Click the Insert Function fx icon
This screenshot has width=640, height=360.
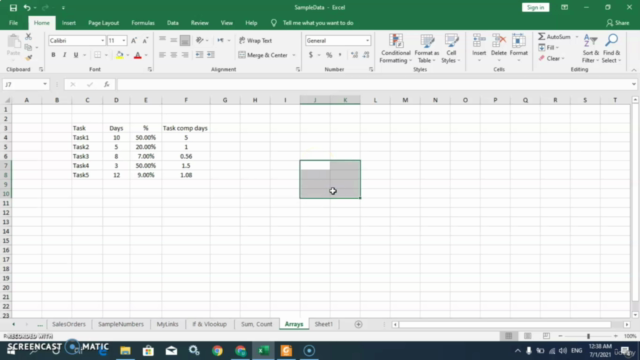pyautogui.click(x=107, y=84)
